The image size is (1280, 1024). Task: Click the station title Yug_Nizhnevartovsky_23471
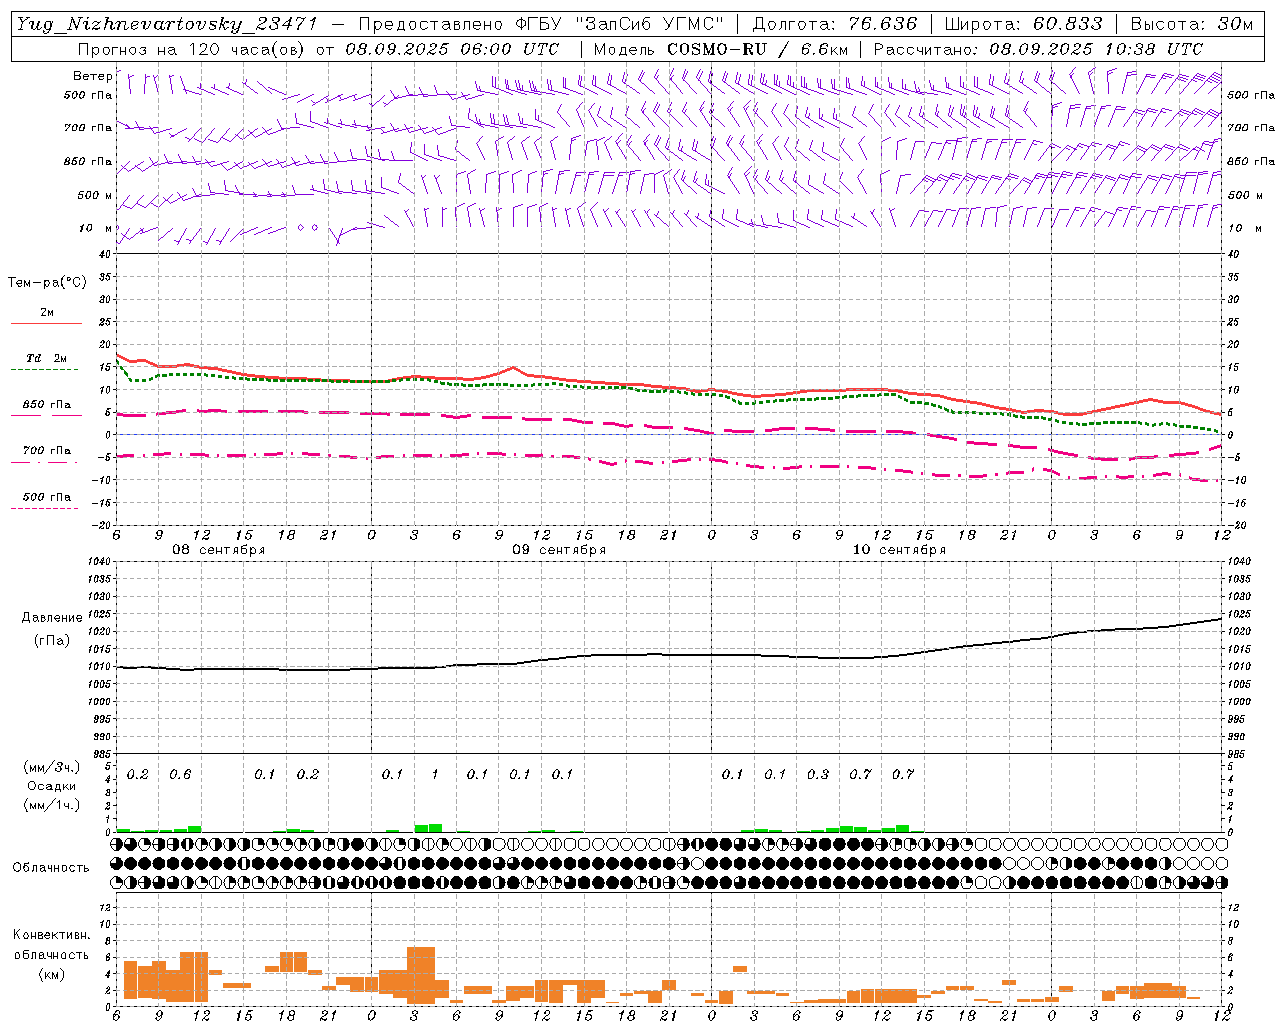click(167, 24)
